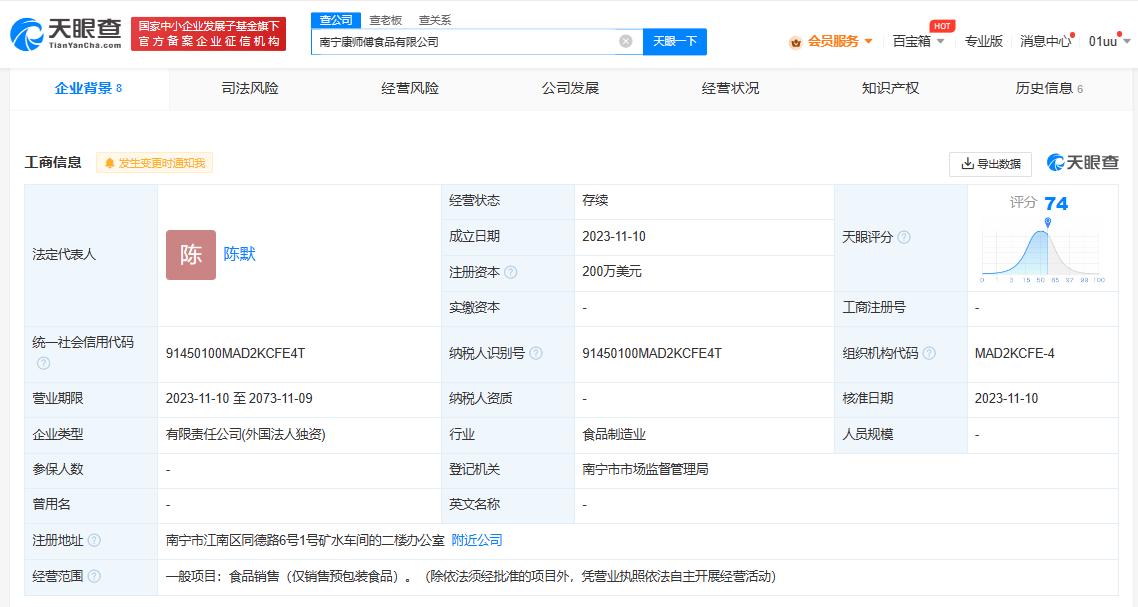
Task: Click help icon beside 经营范围
Action: coord(94,576)
